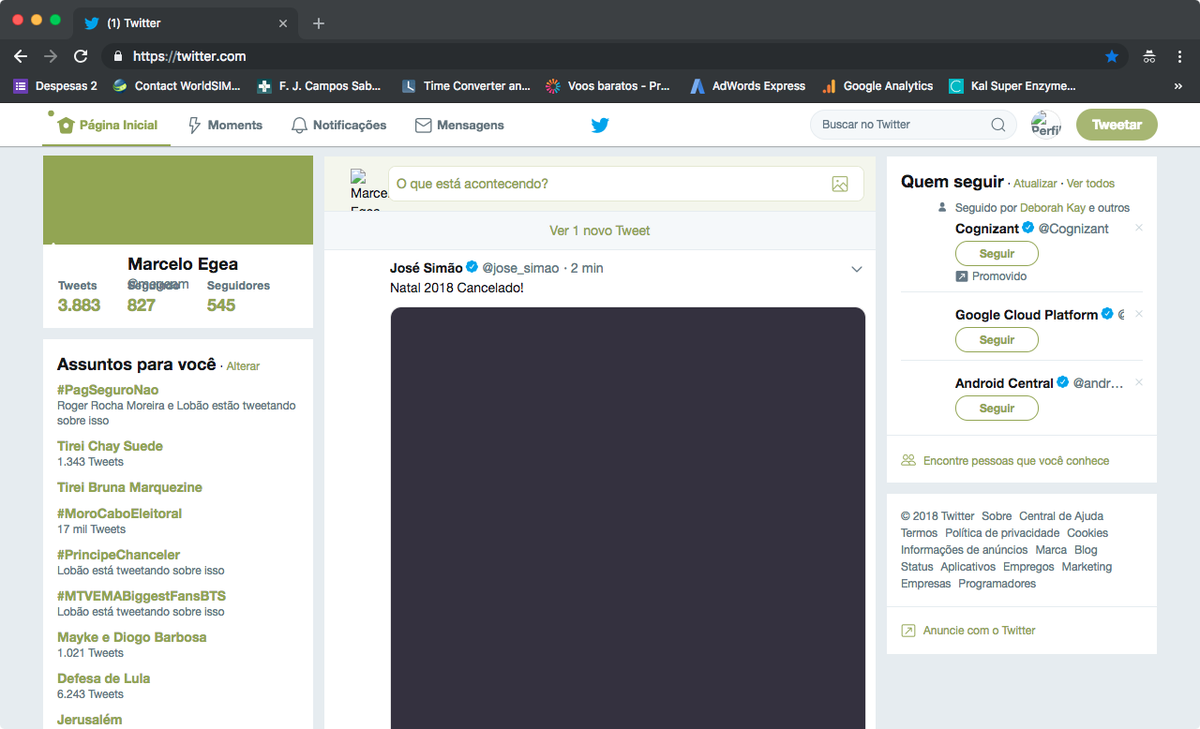Click the browser address bar URL

click(189, 57)
